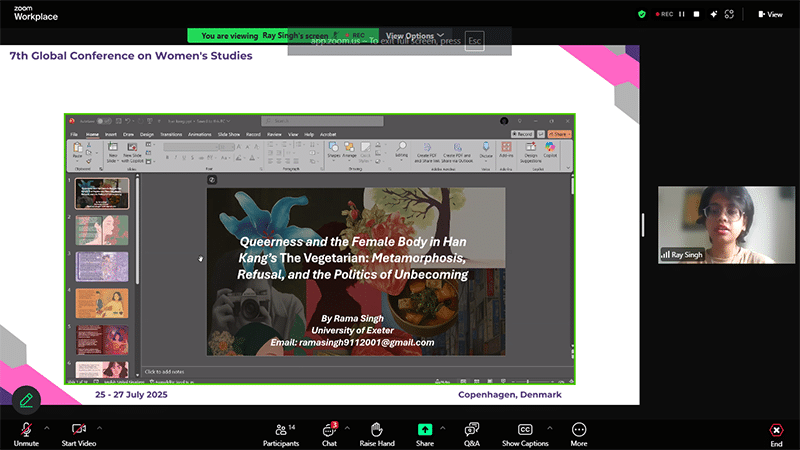The width and height of the screenshot is (800, 450).
Task: Expand video options arrow beside Start Video
Action: tap(99, 427)
